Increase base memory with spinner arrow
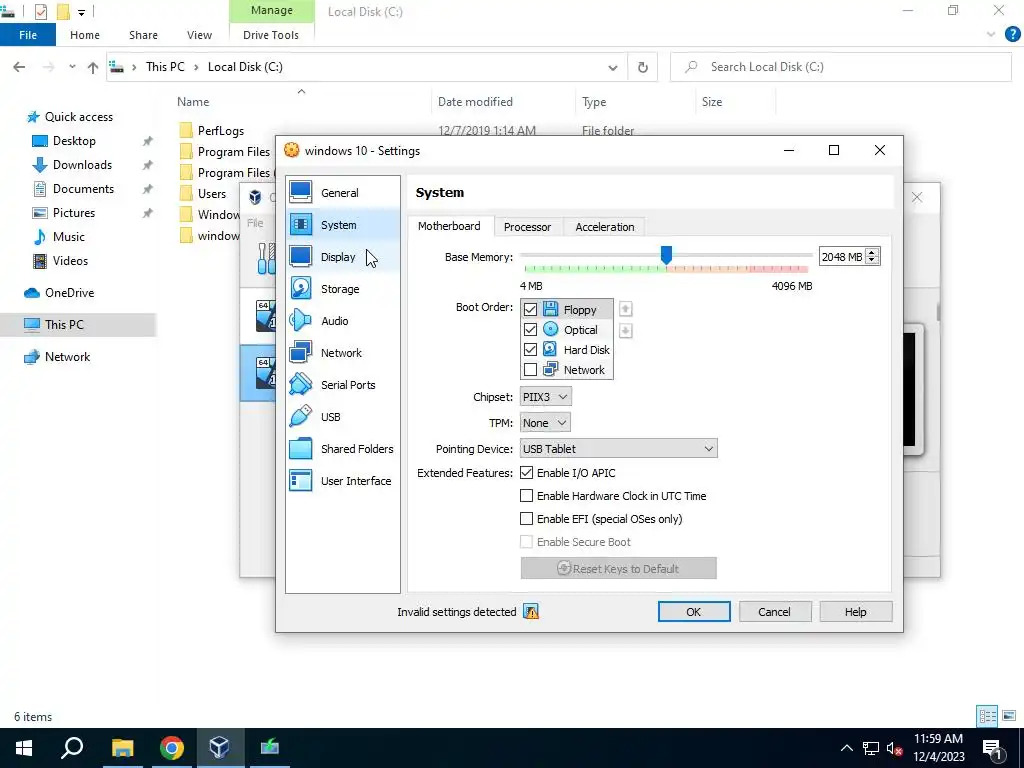The image size is (1024, 768). (x=872, y=253)
